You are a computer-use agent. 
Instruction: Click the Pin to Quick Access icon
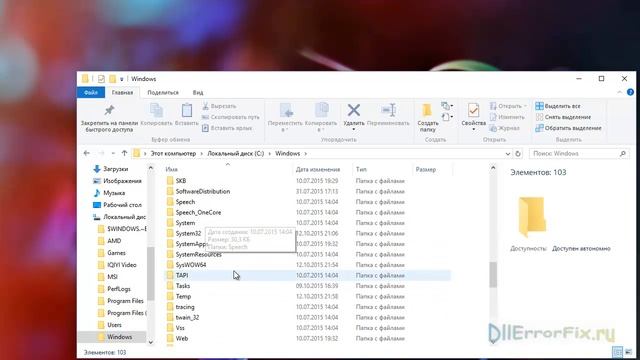pyautogui.click(x=109, y=110)
